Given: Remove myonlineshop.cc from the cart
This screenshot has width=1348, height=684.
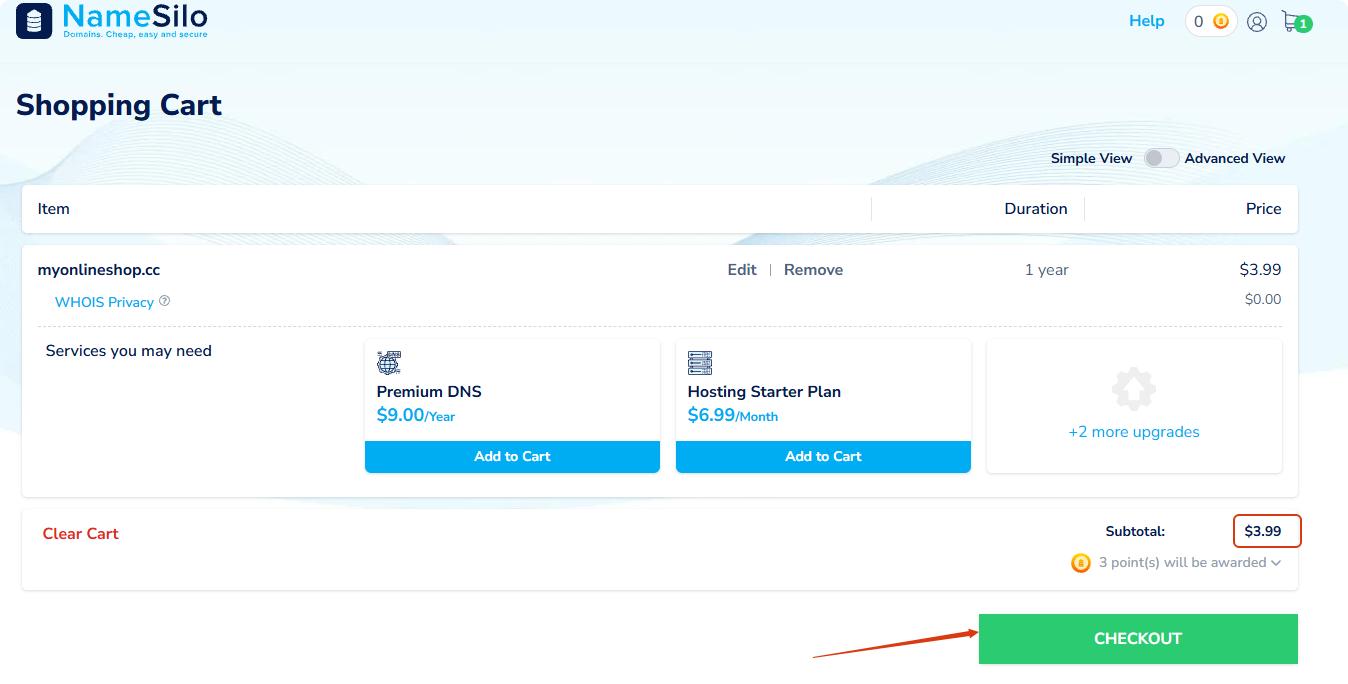Looking at the screenshot, I should (x=813, y=270).
